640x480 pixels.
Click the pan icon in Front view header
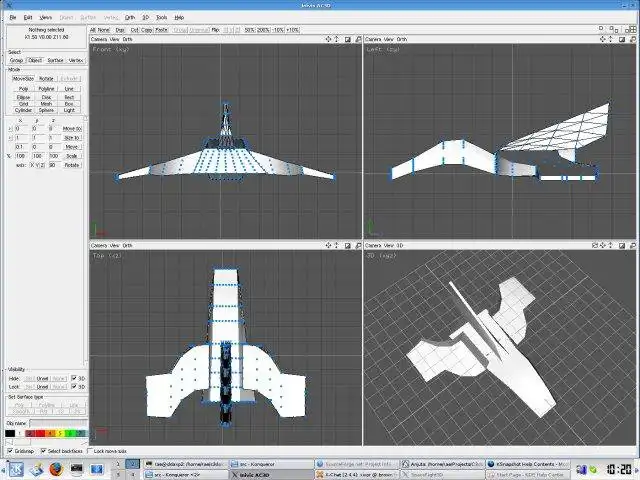328,39
